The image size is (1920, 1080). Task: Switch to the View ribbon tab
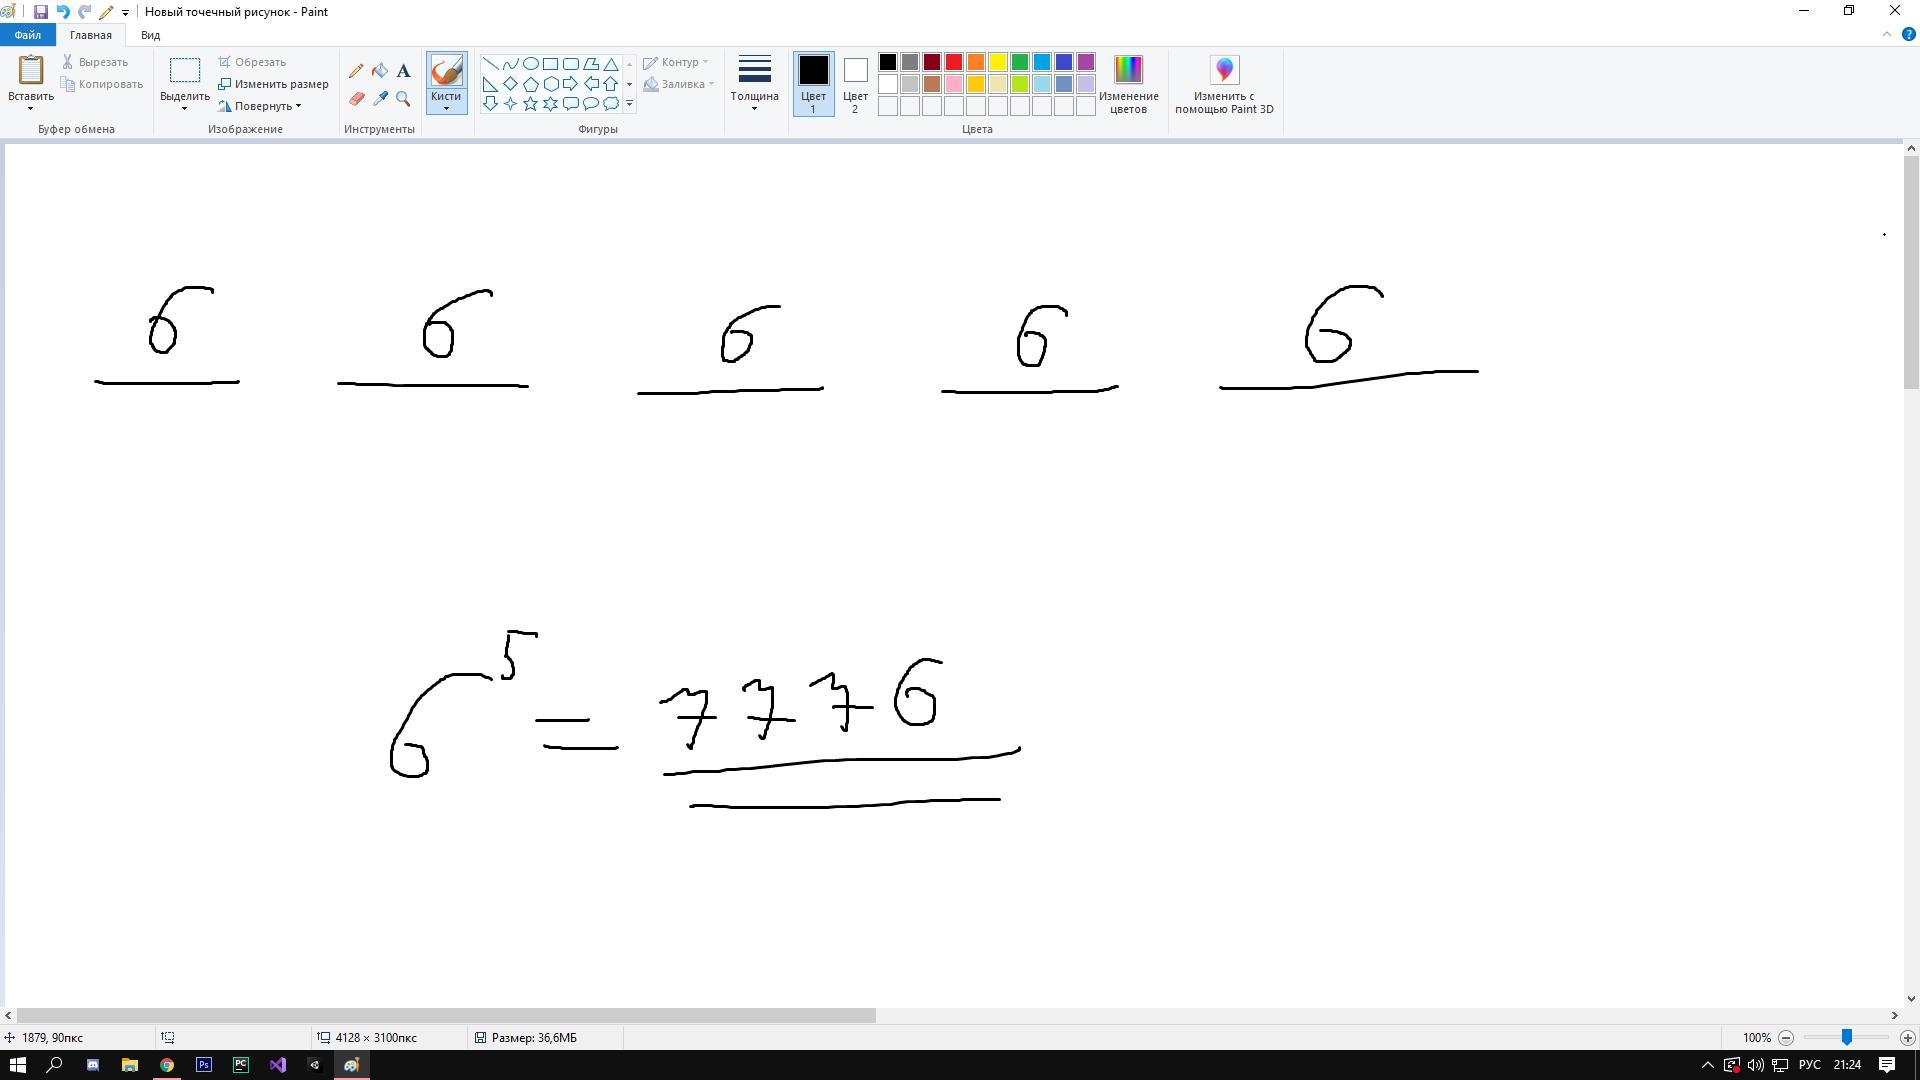click(x=150, y=35)
